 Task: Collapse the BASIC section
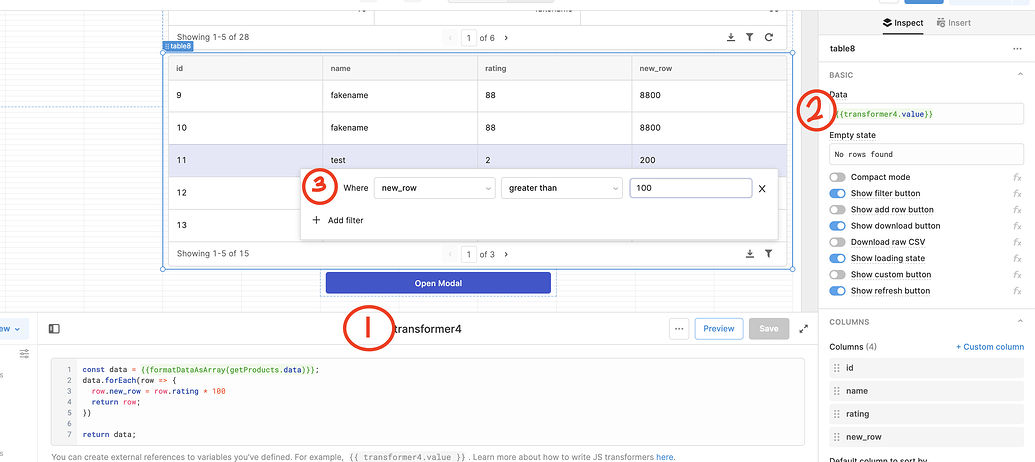[1020, 75]
